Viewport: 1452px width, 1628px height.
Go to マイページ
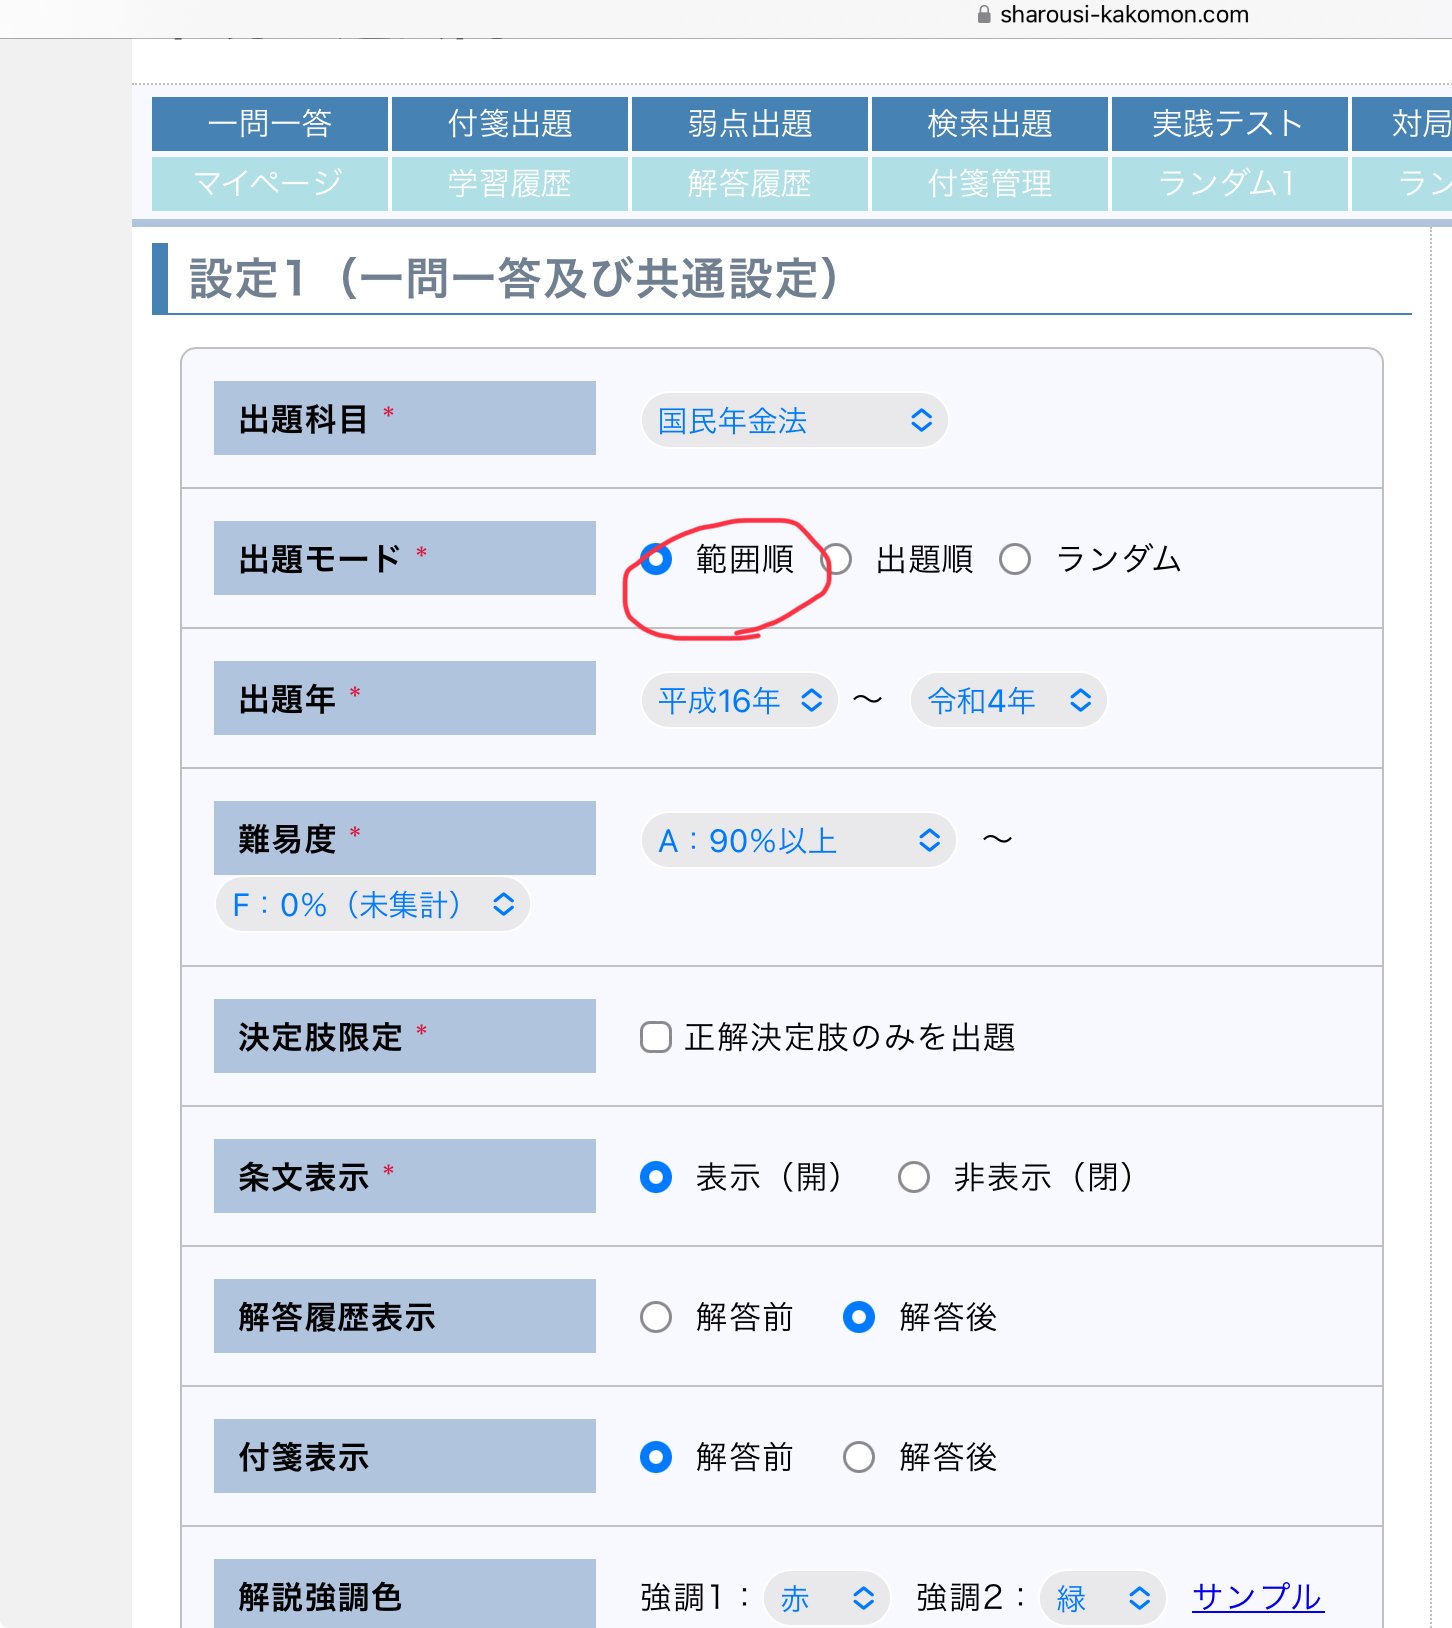point(270,183)
